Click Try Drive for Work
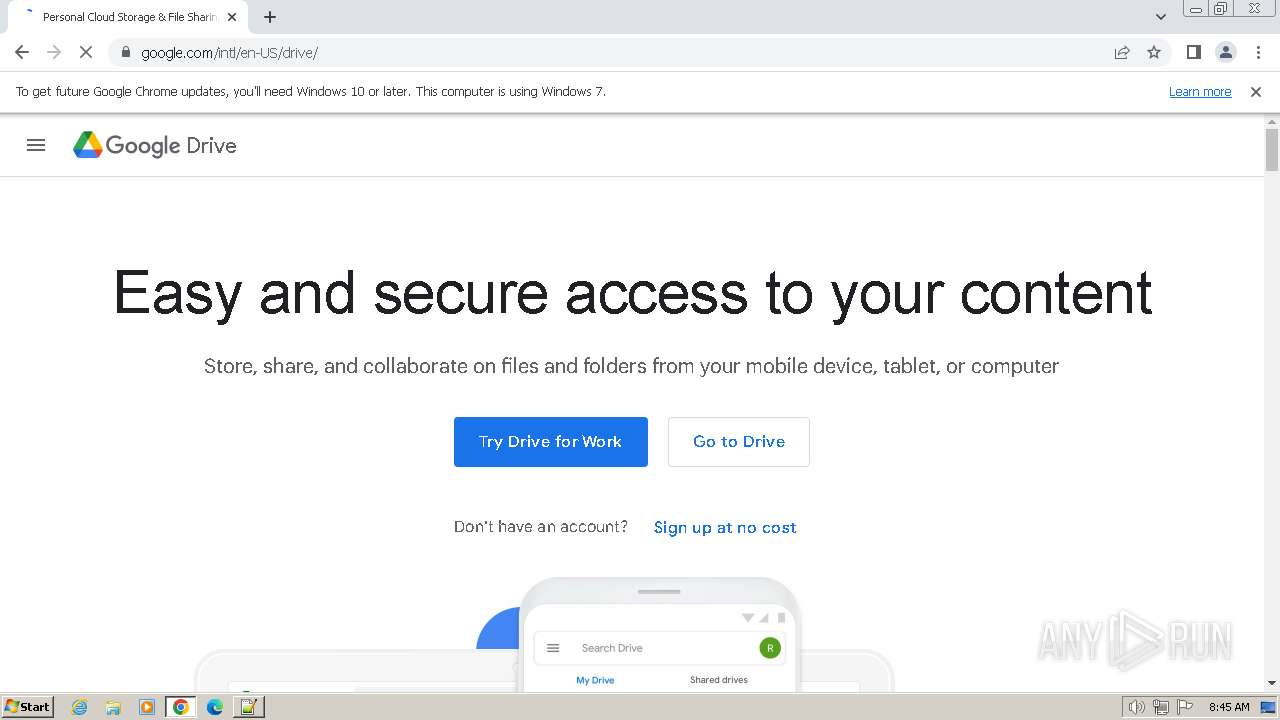 551,442
